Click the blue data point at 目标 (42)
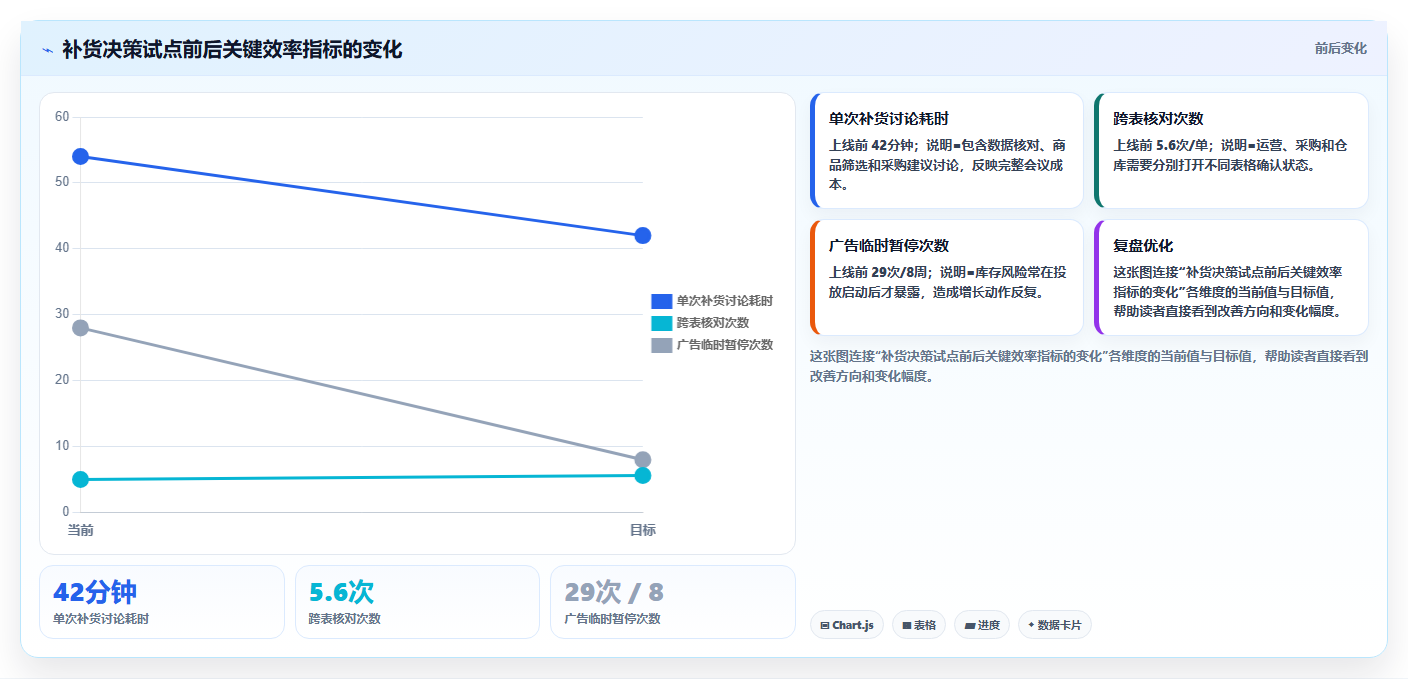Image resolution: width=1408 pixels, height=679 pixels. pos(643,235)
